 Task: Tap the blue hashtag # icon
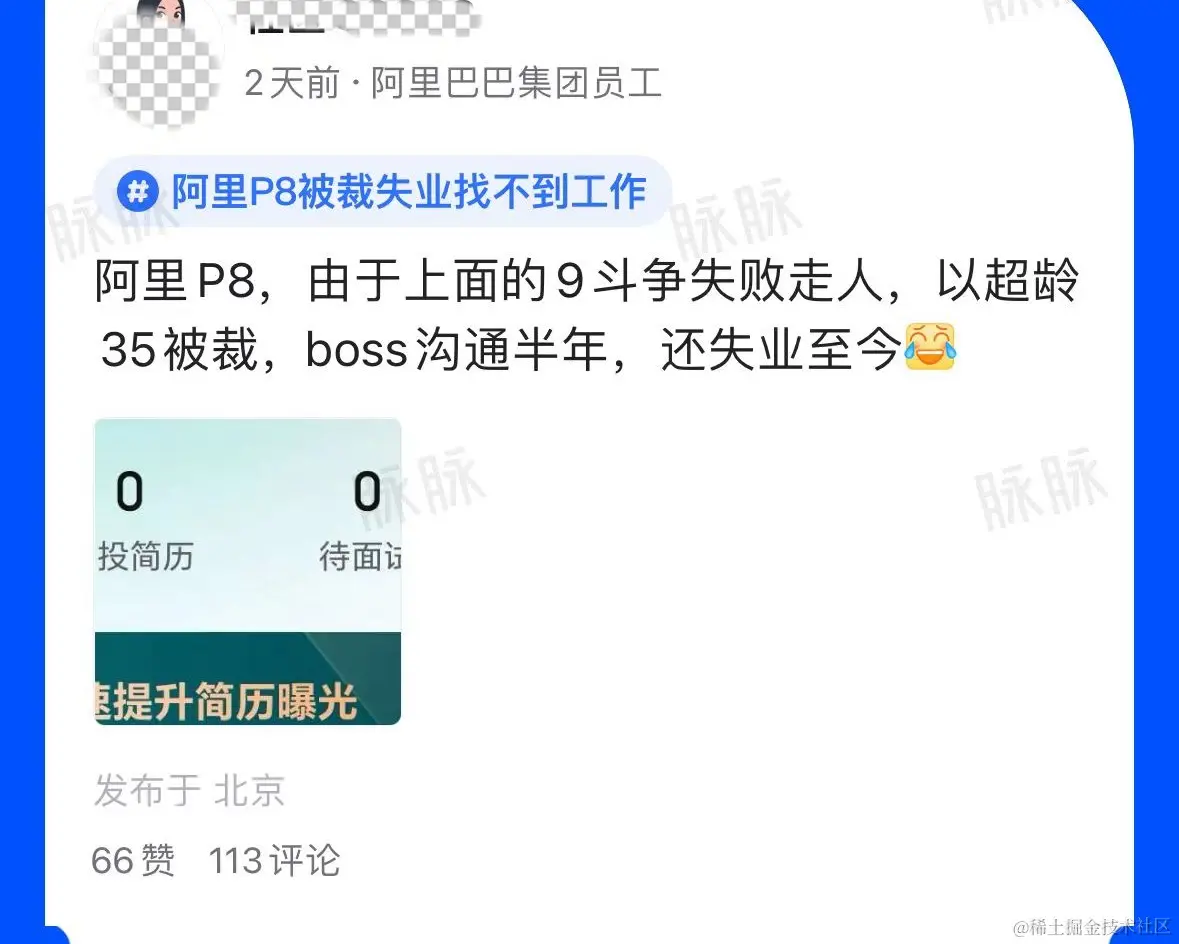click(137, 192)
